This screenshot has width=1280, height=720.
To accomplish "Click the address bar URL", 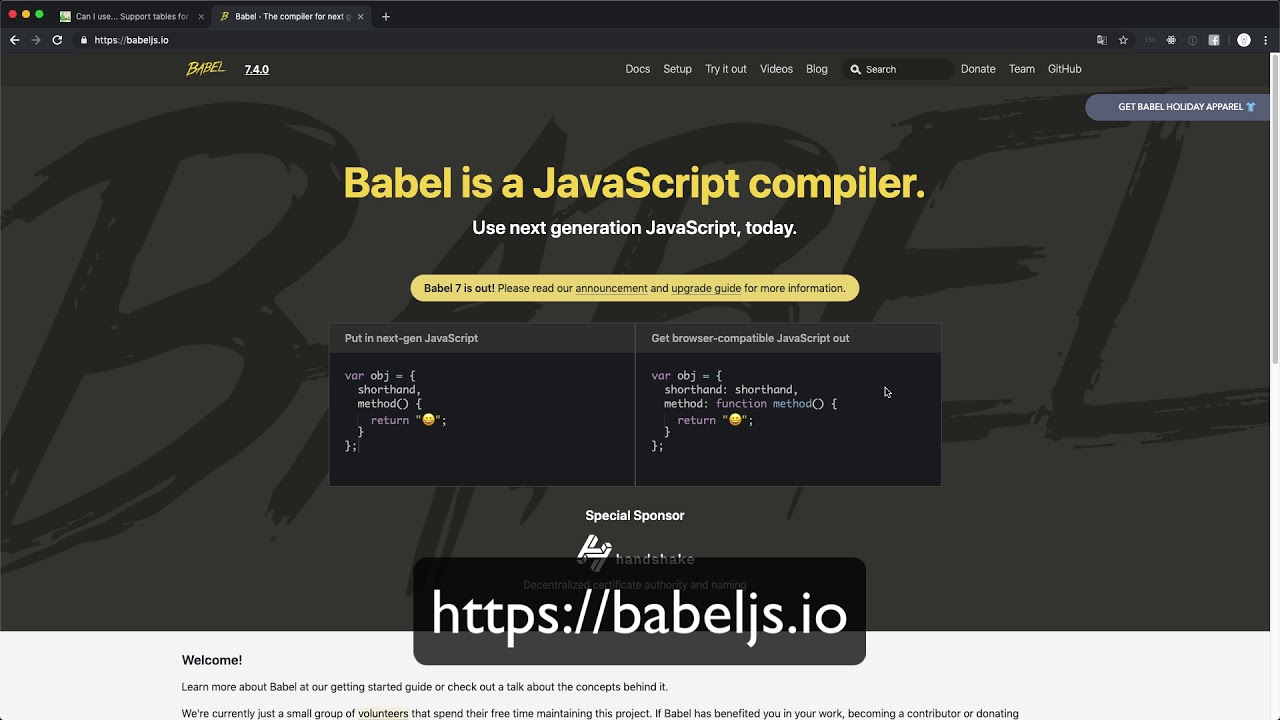I will (131, 40).
